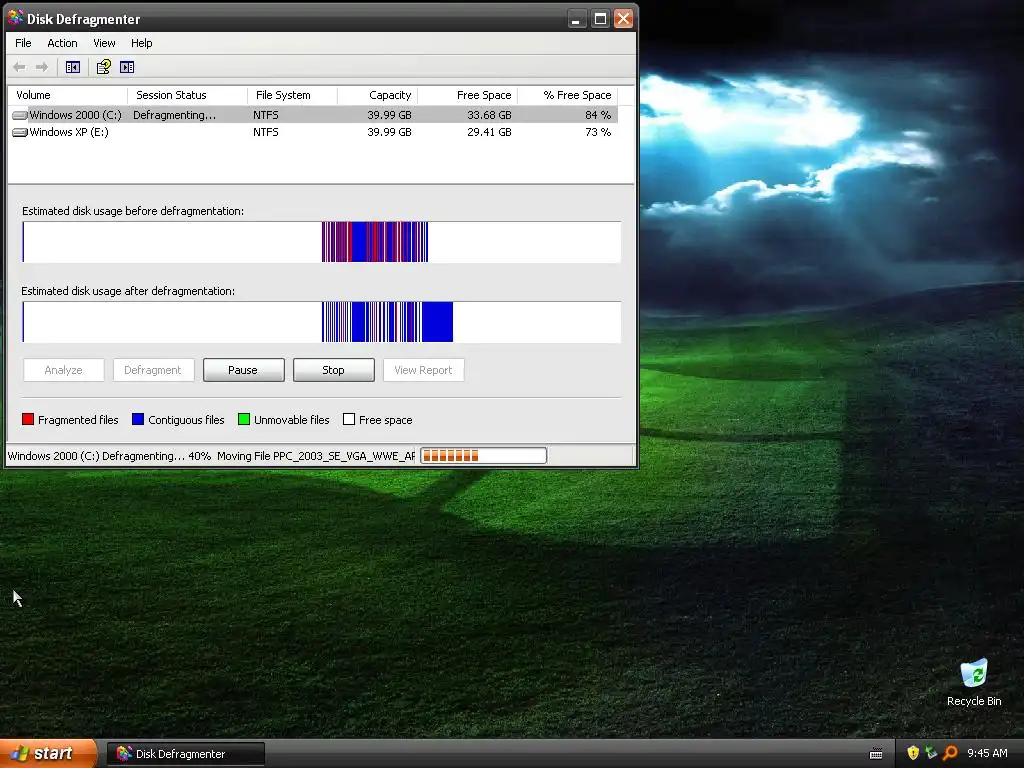The image size is (1024, 768).
Task: Click the 'Estimated disk usage before defragmentation' label
Action: pos(133,211)
